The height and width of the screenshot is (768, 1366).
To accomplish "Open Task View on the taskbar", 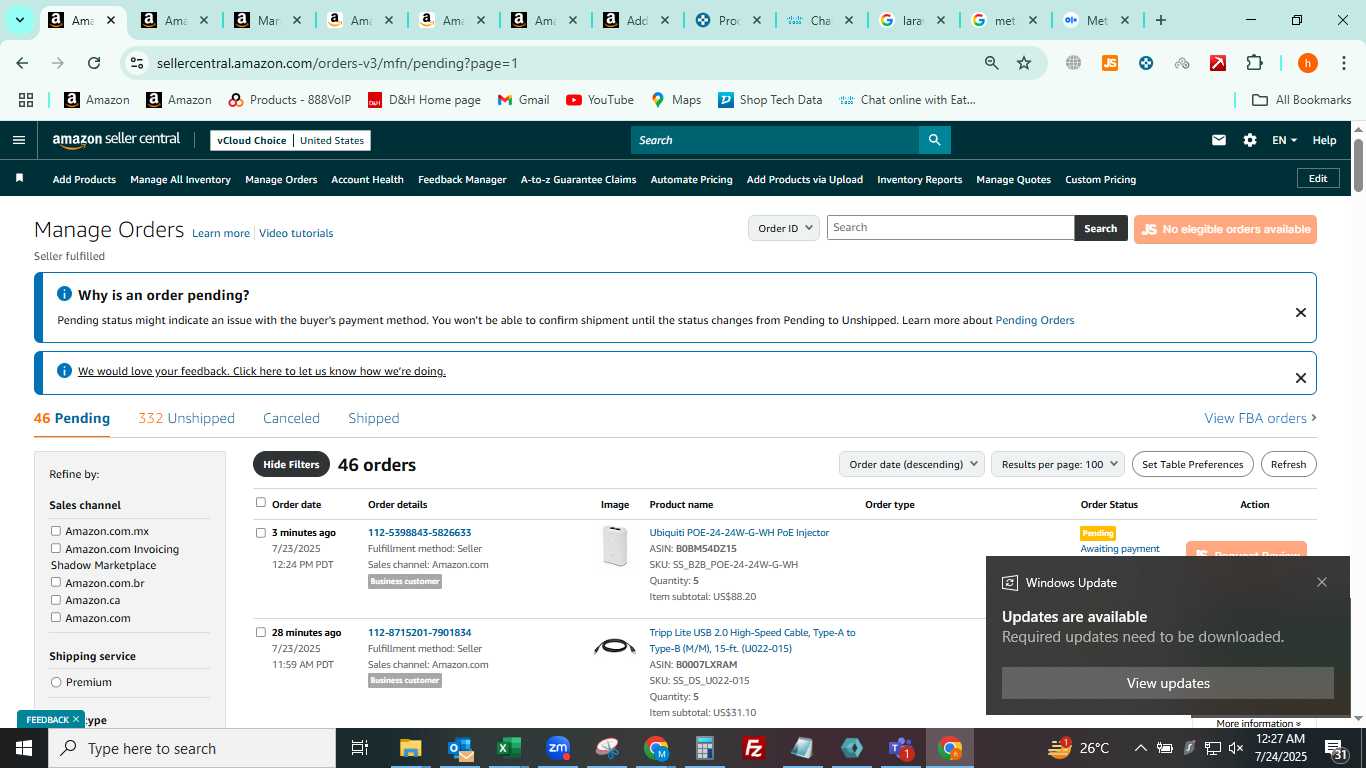I will coord(360,748).
